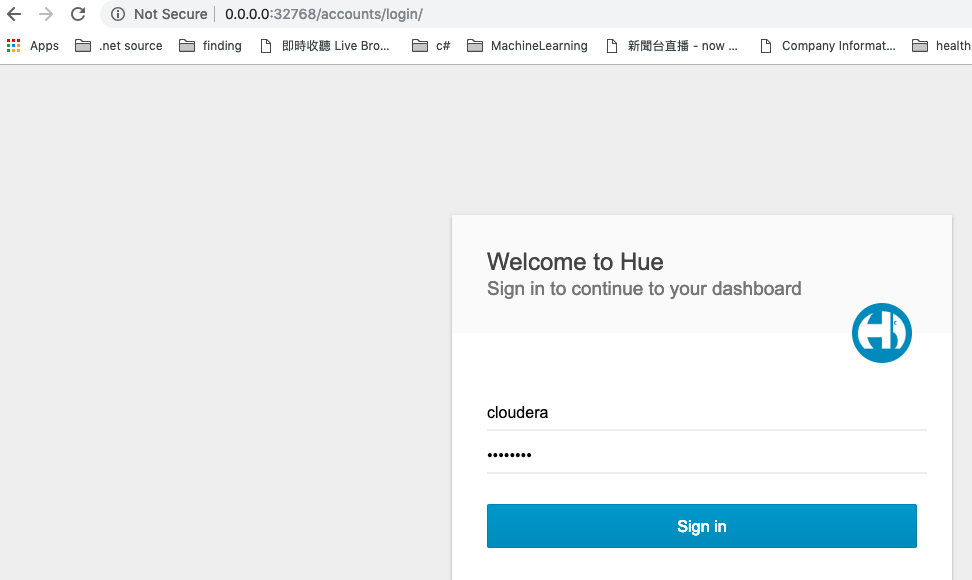Click the Sign in button
The width and height of the screenshot is (972, 580).
coord(701,526)
